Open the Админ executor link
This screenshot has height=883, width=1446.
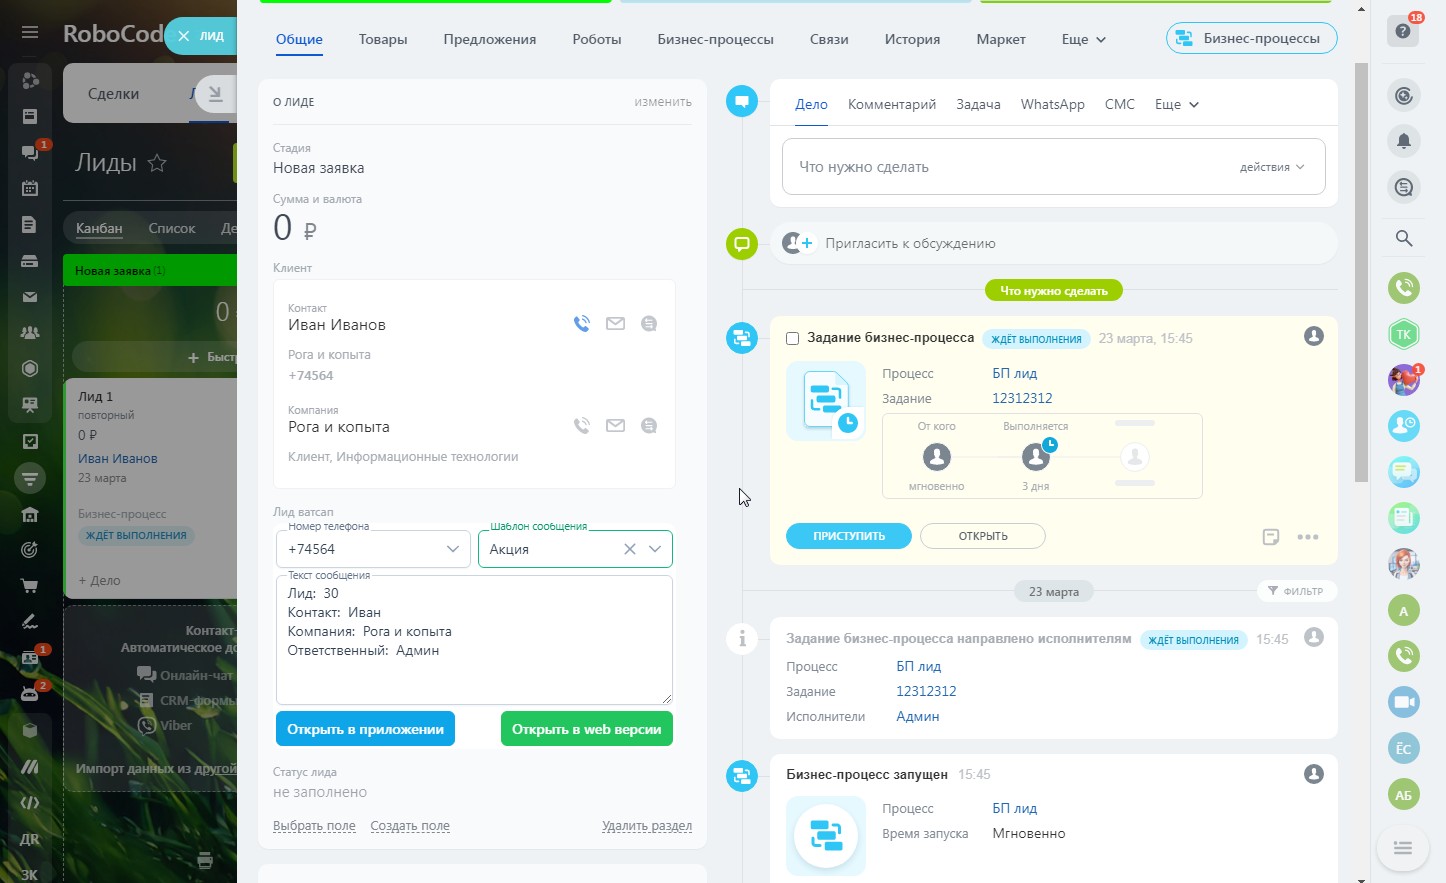tap(918, 716)
